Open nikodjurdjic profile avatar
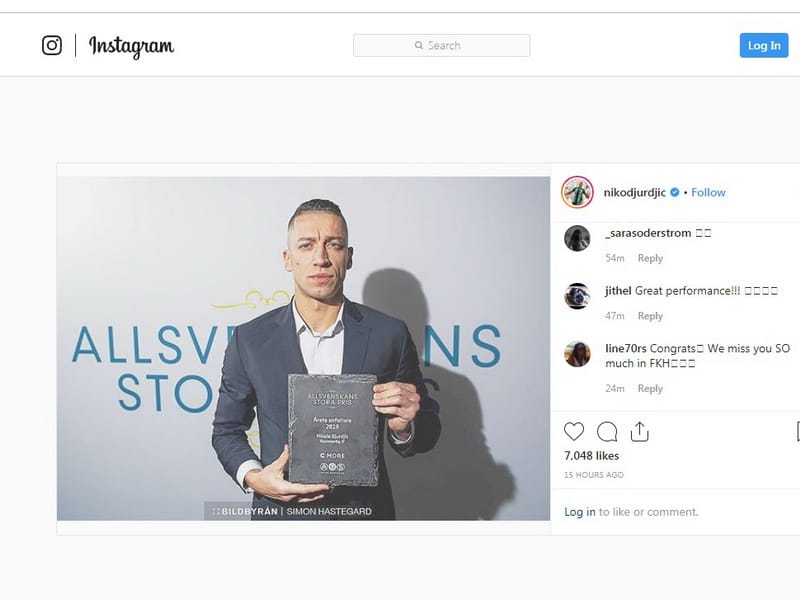The image size is (800, 600). [x=577, y=192]
